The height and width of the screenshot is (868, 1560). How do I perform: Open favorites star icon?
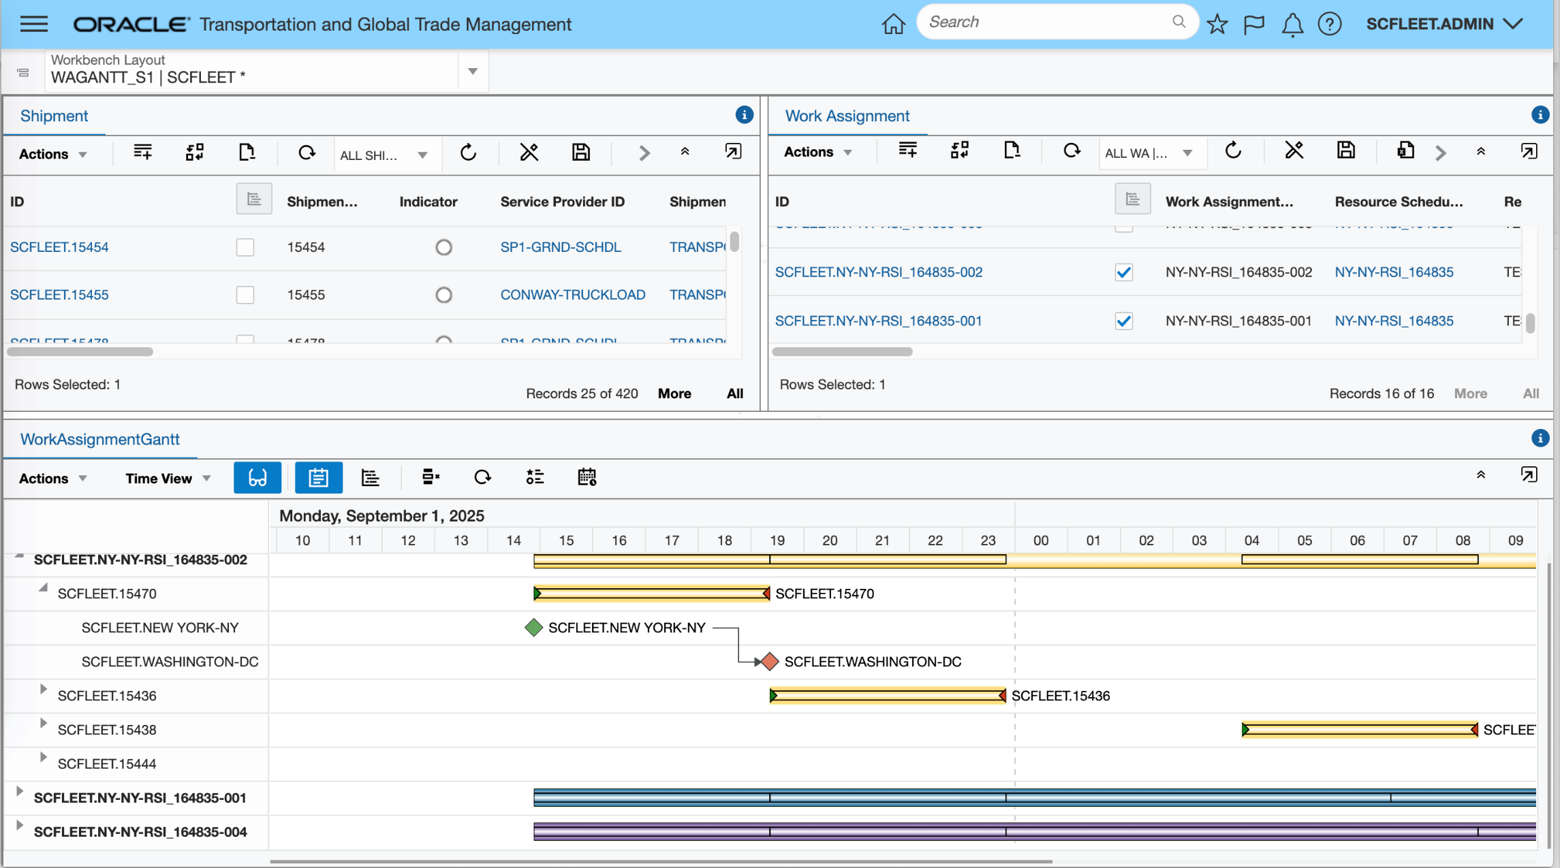pos(1217,24)
